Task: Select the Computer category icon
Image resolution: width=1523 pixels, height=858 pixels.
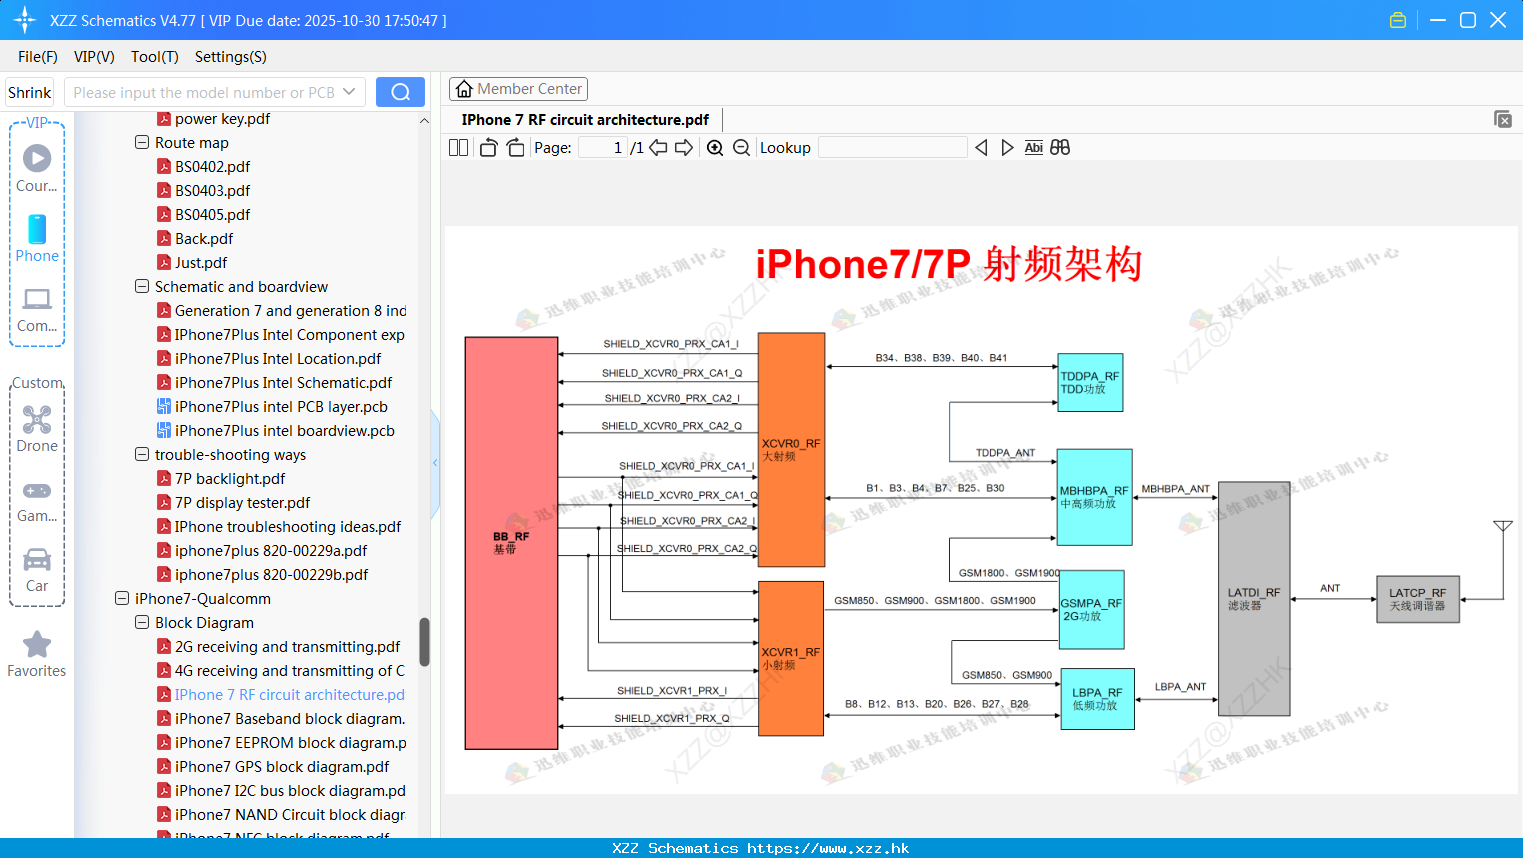Action: [x=37, y=310]
